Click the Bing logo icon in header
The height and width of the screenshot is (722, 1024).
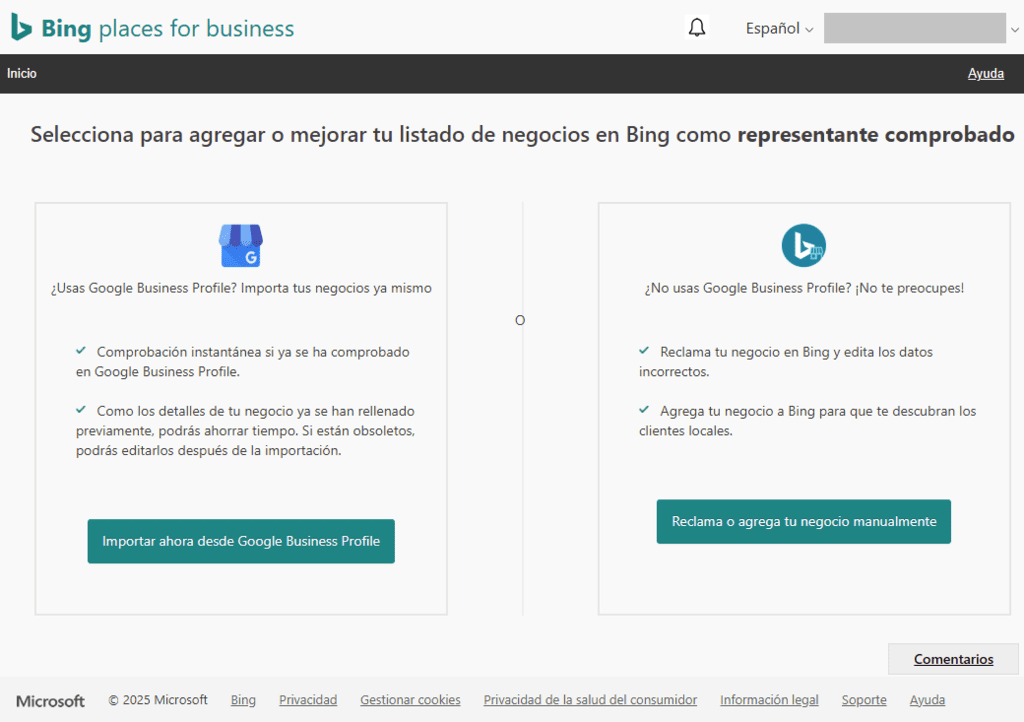pos(21,27)
